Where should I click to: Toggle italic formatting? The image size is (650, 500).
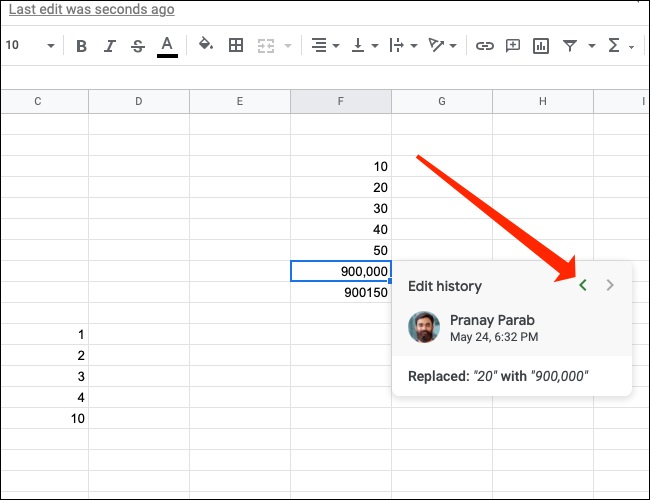point(110,46)
